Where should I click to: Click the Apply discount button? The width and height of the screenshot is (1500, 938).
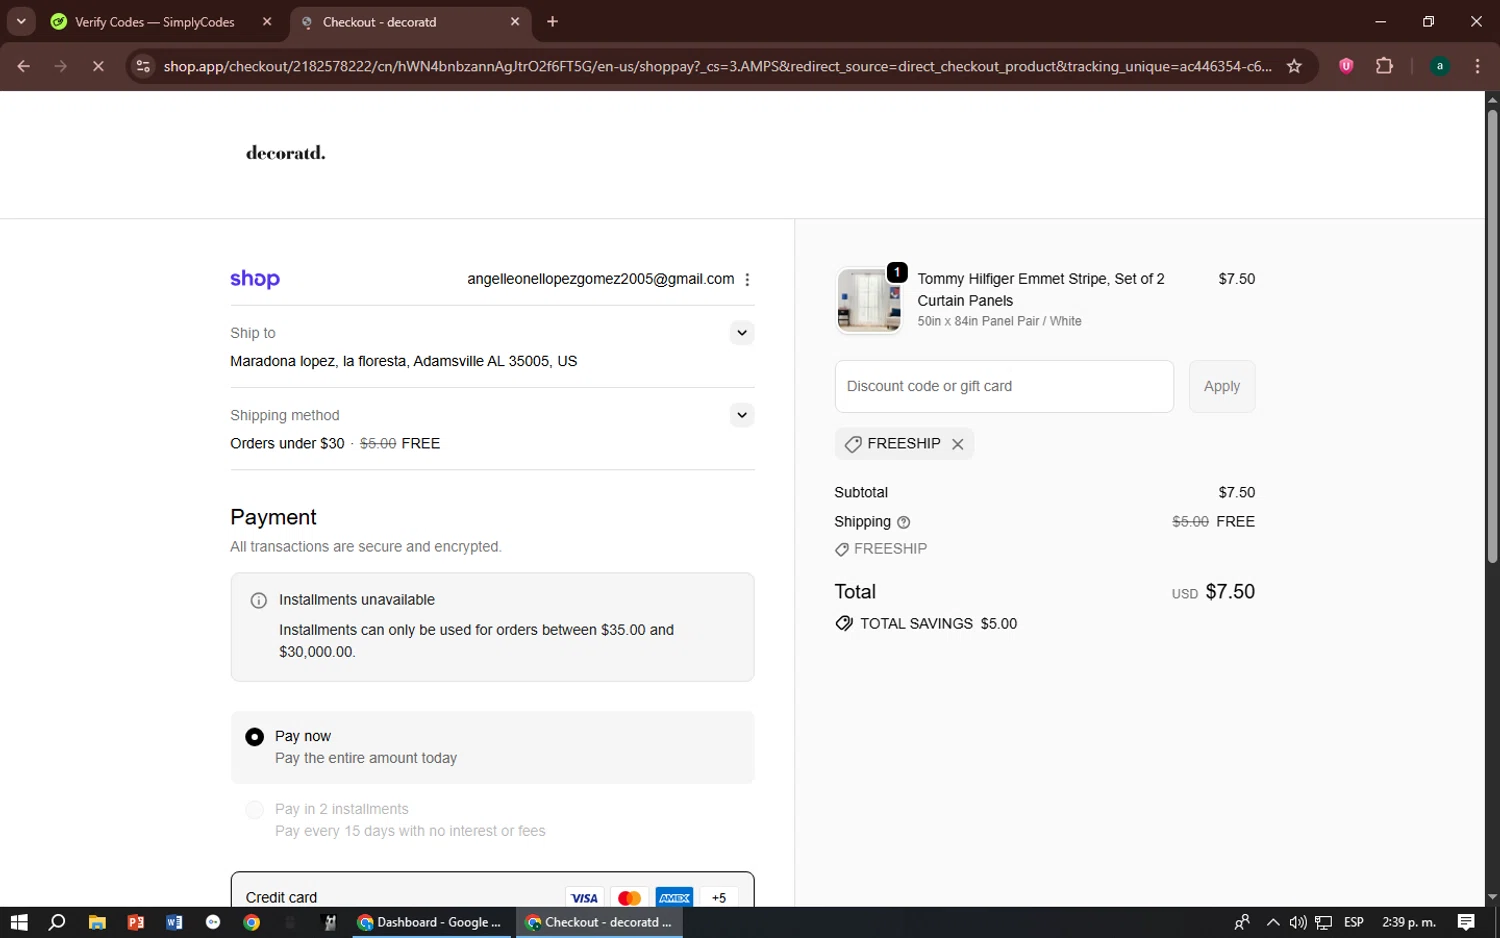[1222, 386]
